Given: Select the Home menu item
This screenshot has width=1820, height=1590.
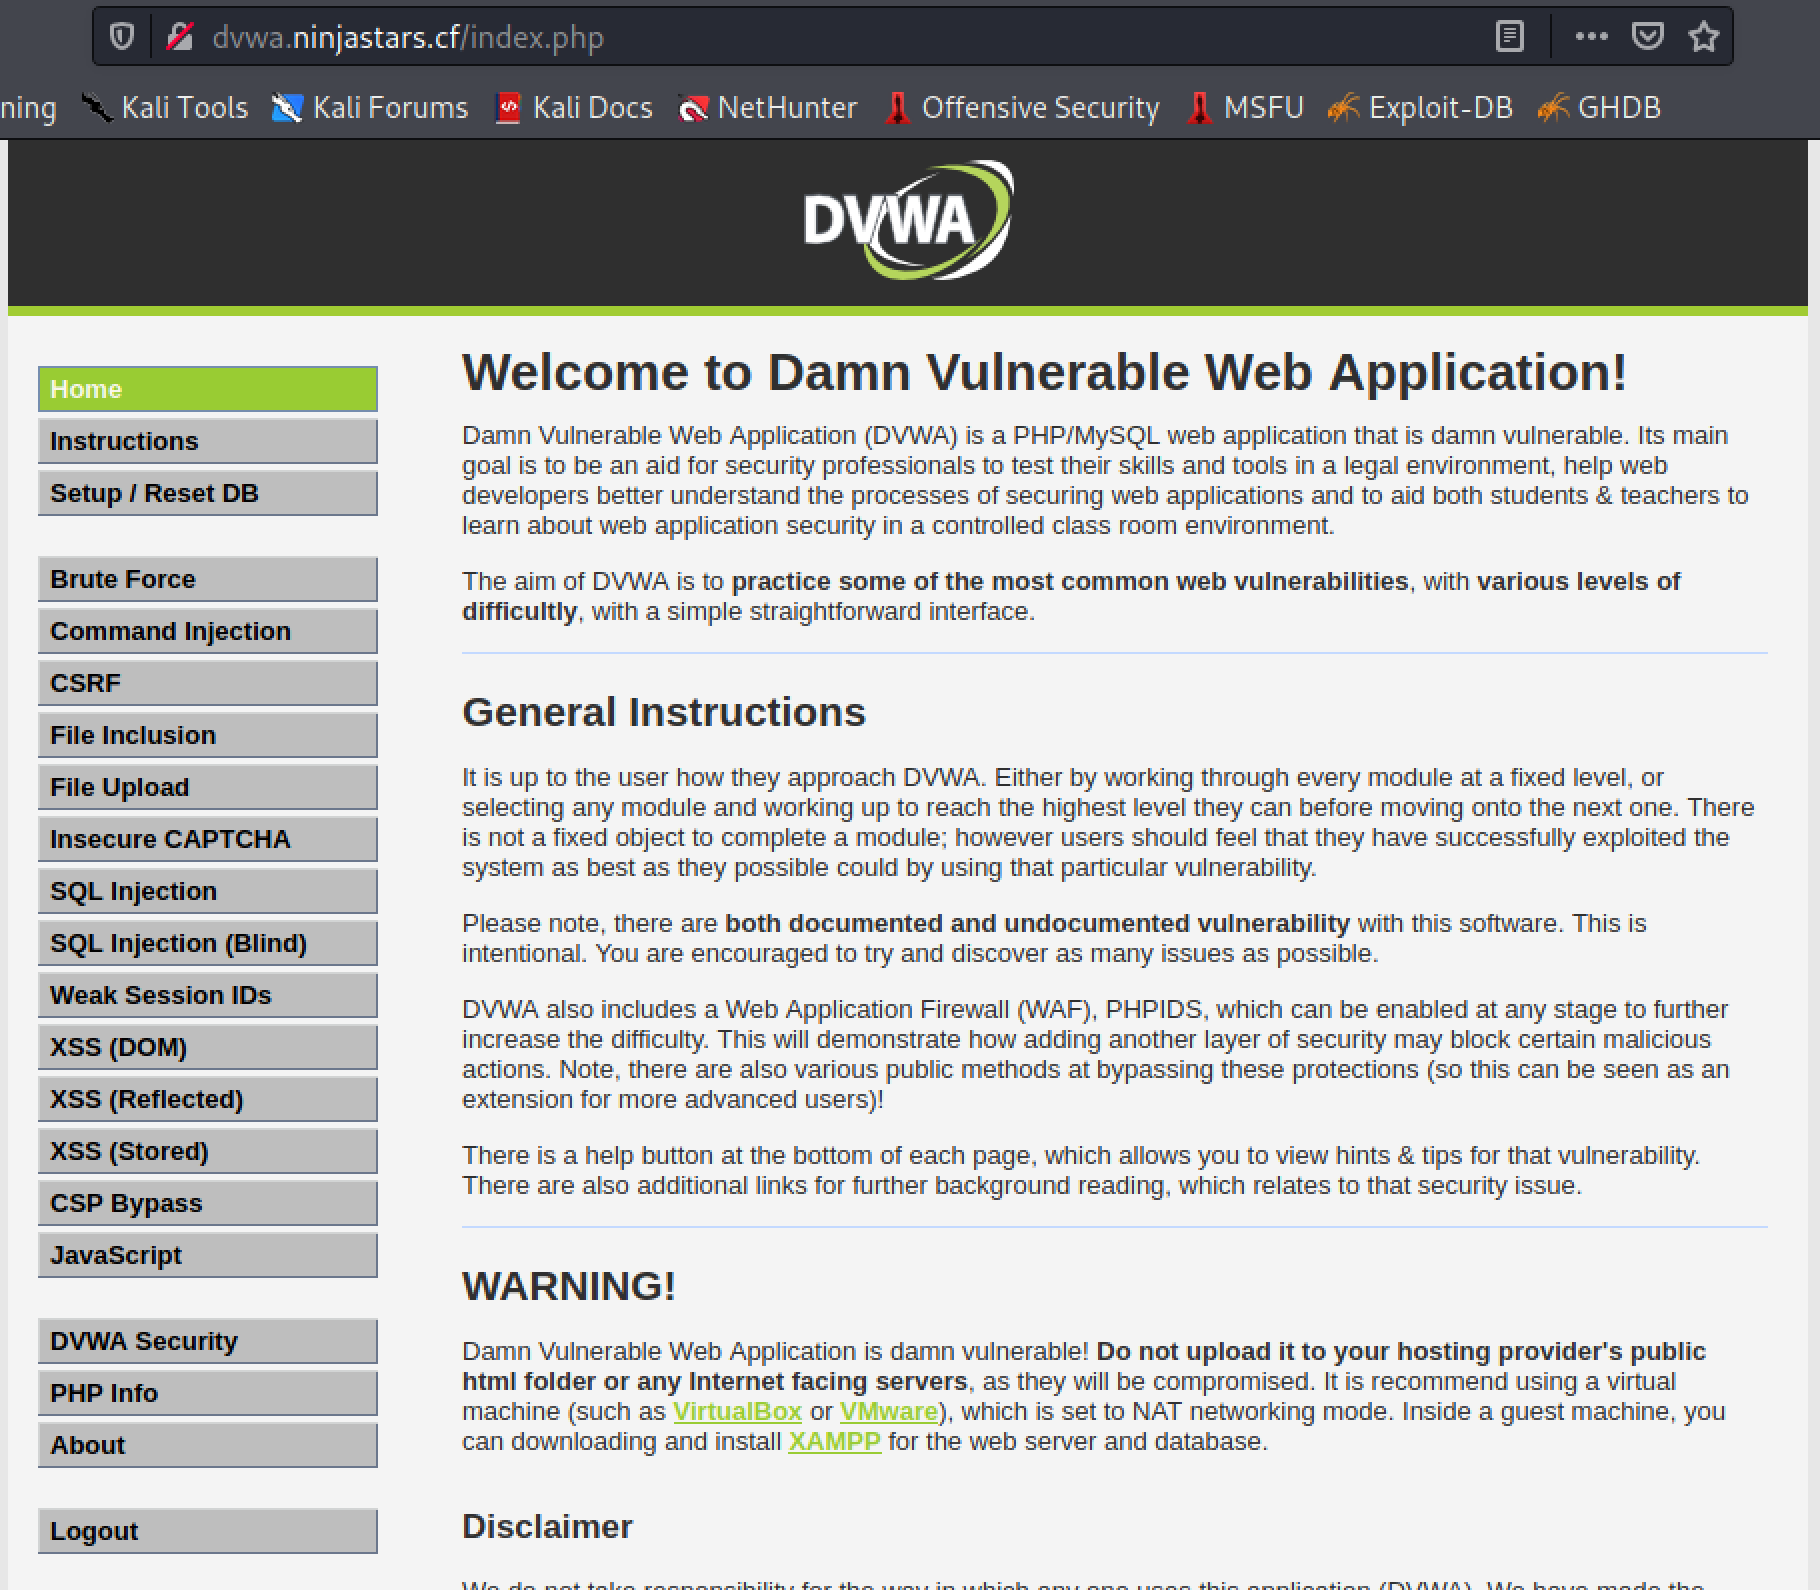Looking at the screenshot, I should (x=207, y=389).
